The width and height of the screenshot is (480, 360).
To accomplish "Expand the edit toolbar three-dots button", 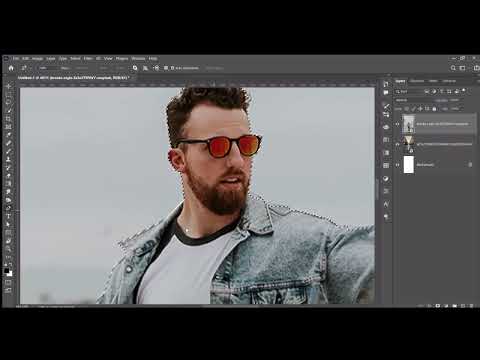I will point(9,257).
